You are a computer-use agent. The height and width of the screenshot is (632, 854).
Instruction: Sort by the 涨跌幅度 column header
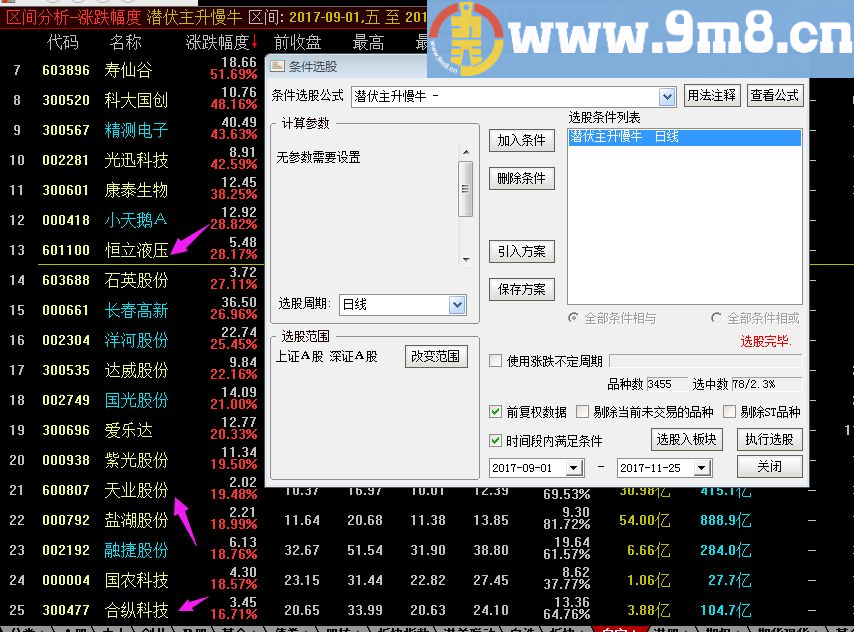[x=217, y=42]
